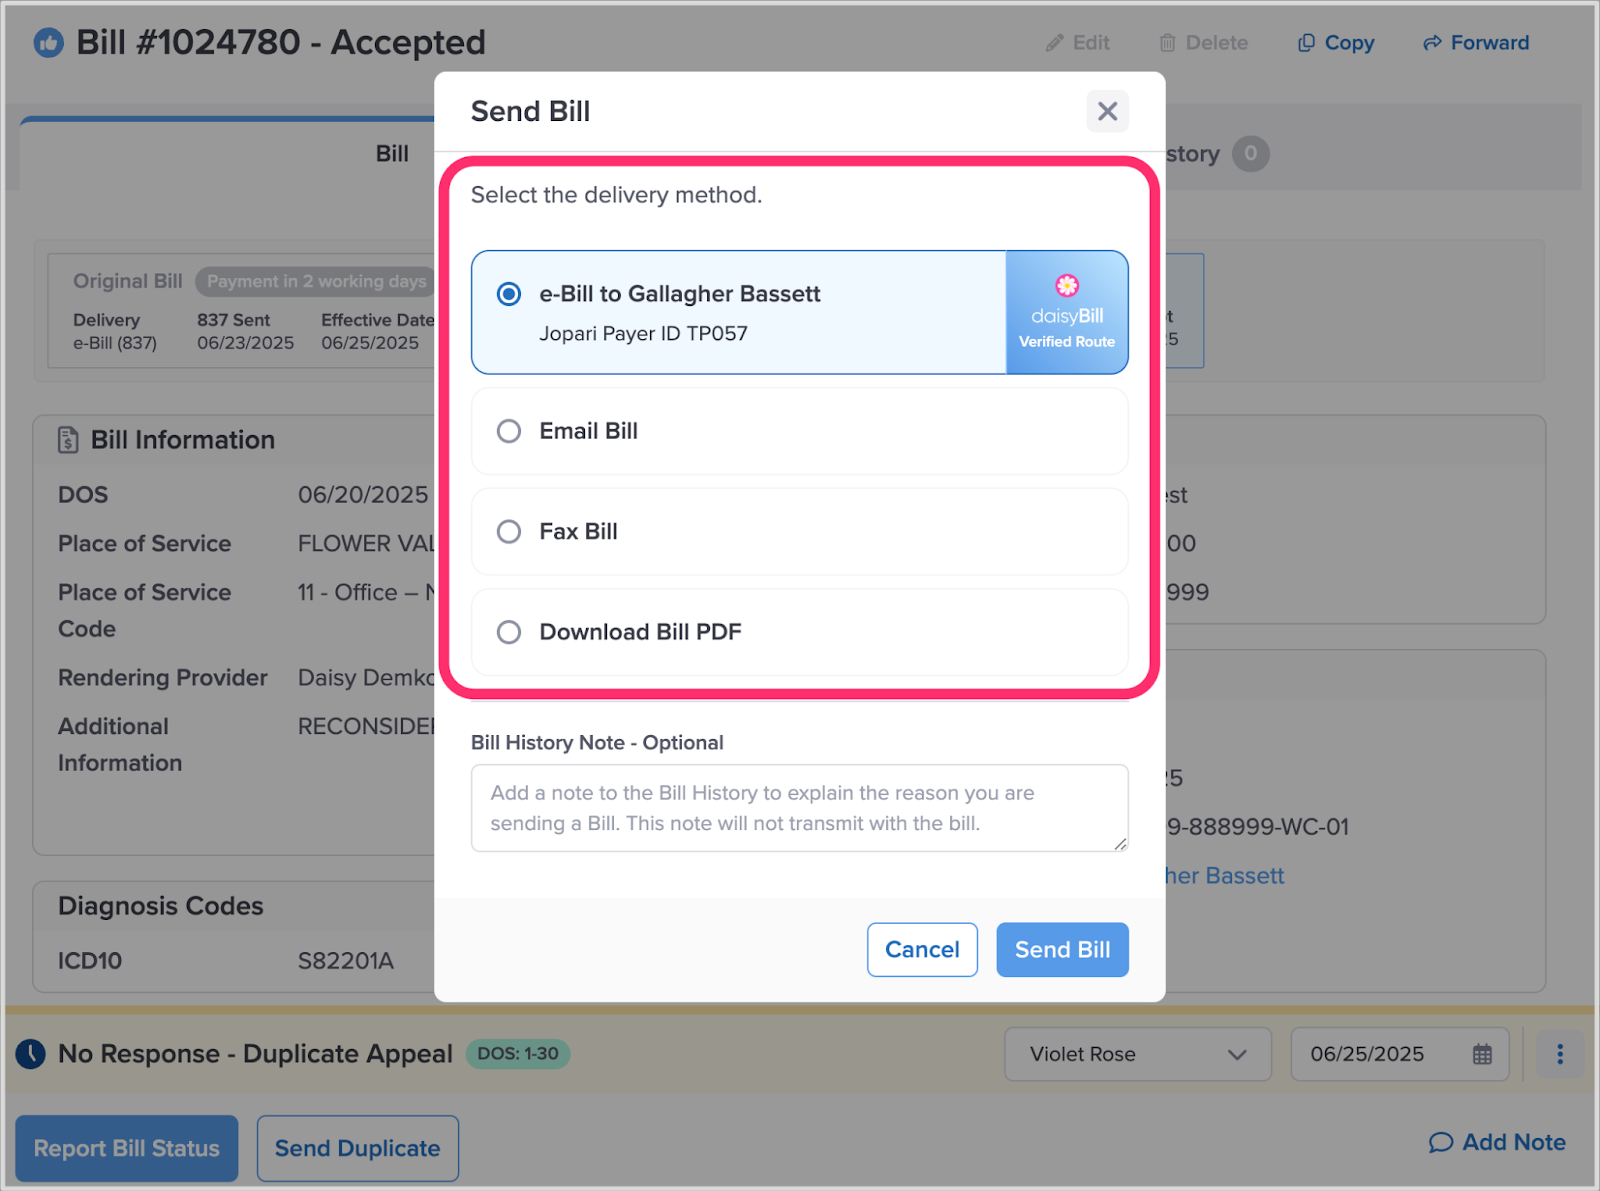The image size is (1600, 1191).
Task: Click the Original Bill label
Action: point(128,281)
